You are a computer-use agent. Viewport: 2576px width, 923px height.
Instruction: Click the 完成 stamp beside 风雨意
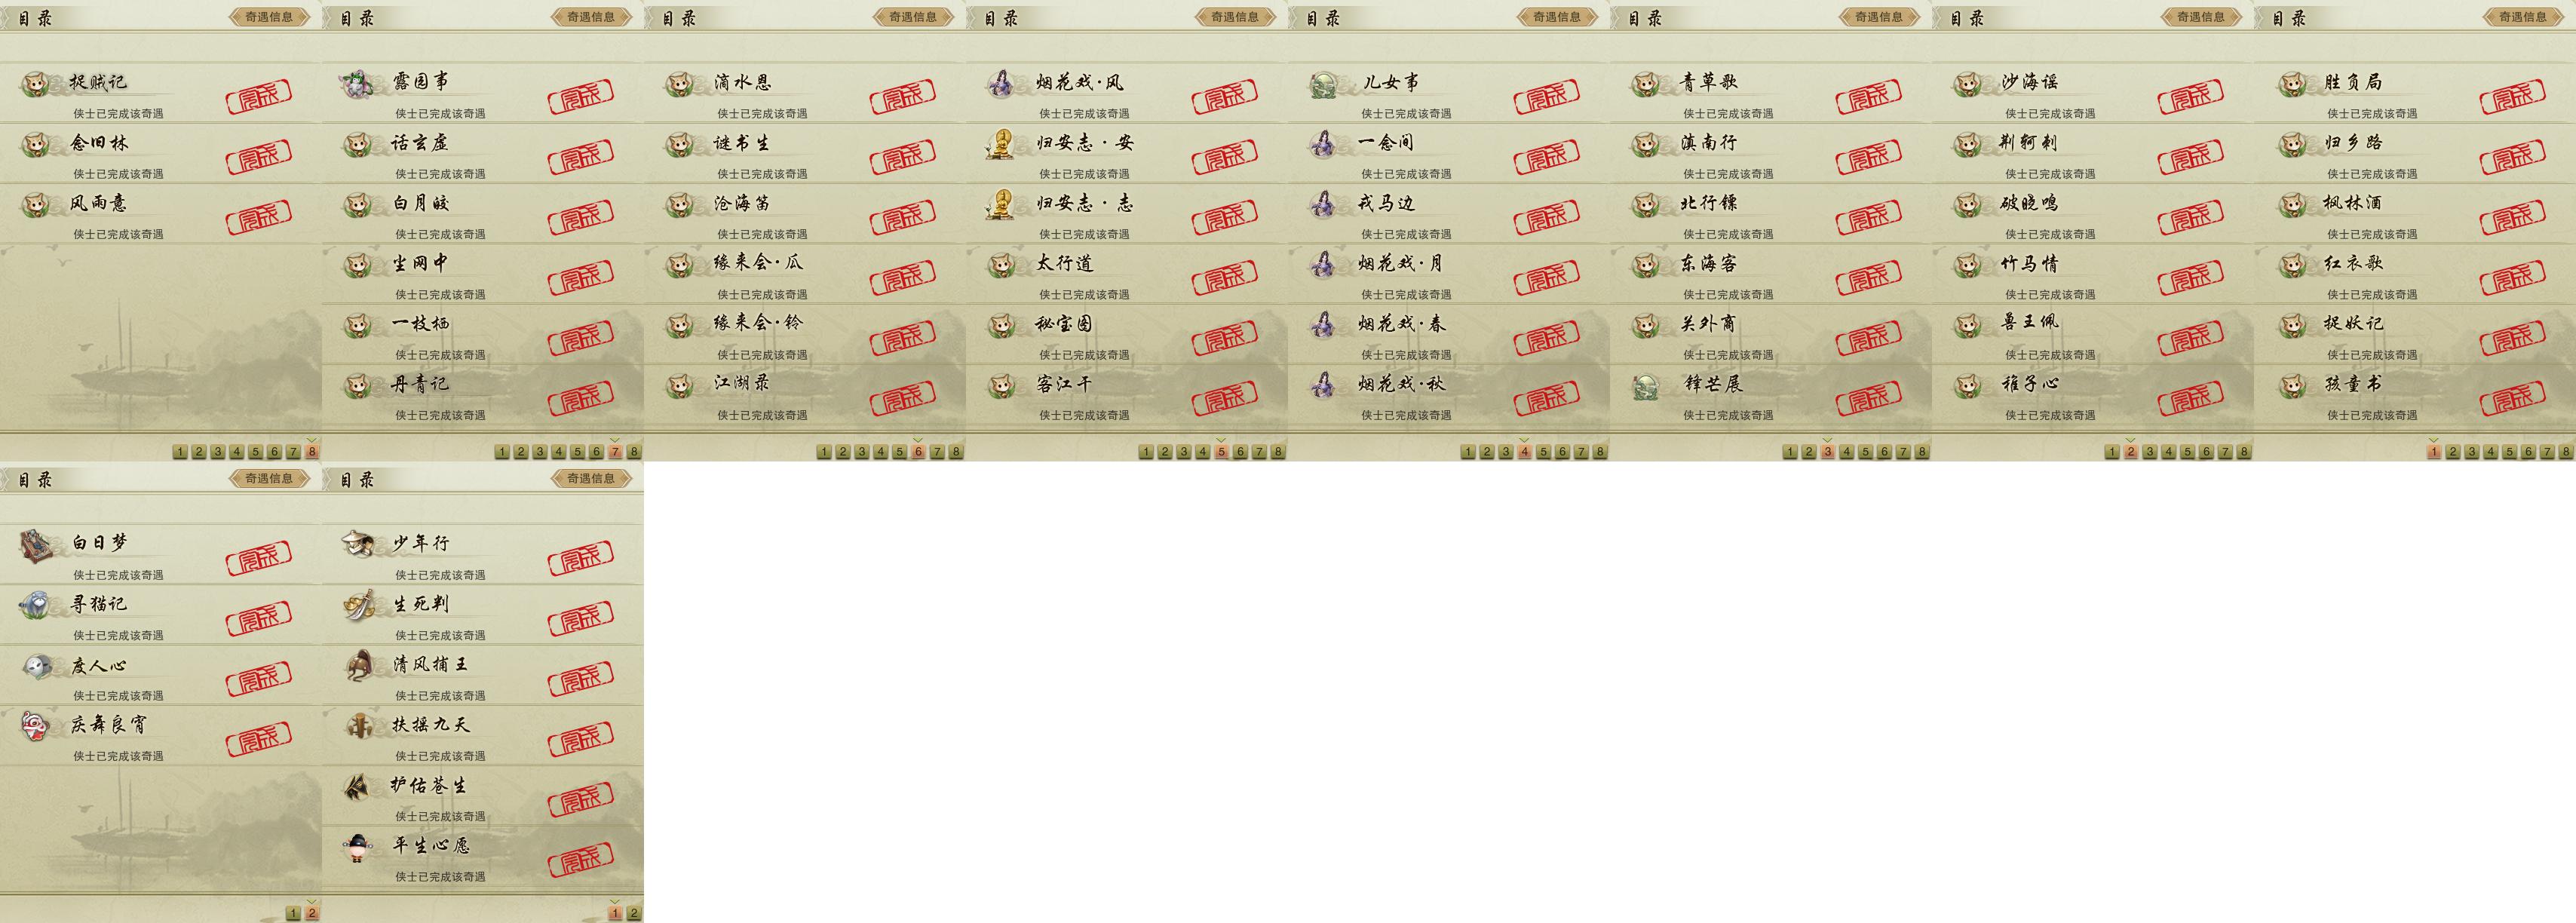259,217
